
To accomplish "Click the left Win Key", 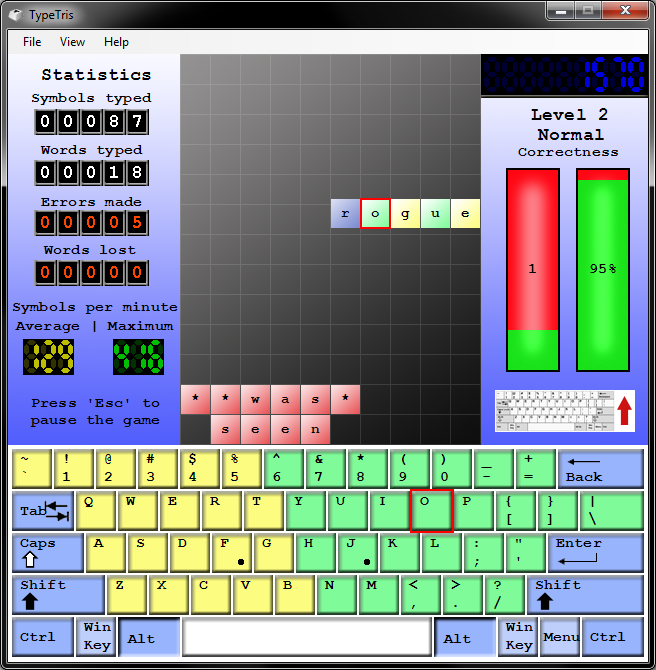I will [x=96, y=637].
